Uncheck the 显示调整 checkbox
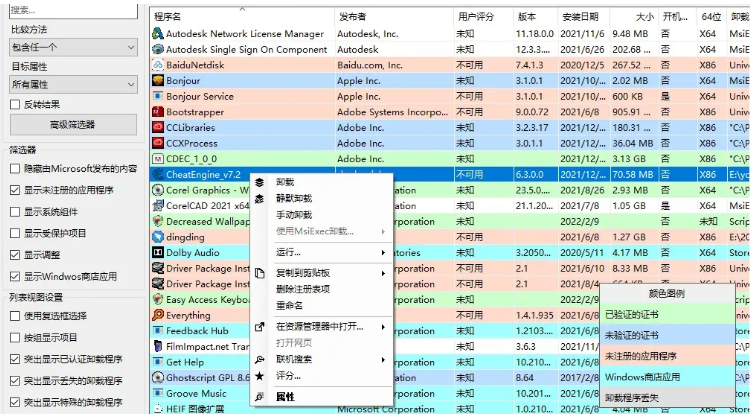 coord(15,255)
